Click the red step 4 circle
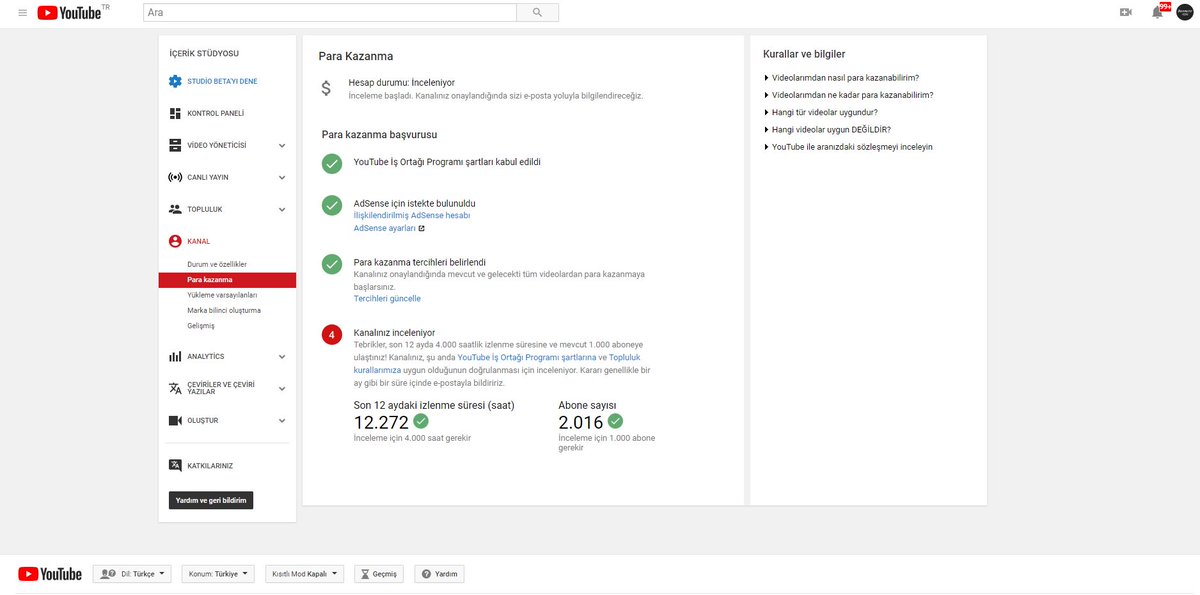 (x=332, y=335)
